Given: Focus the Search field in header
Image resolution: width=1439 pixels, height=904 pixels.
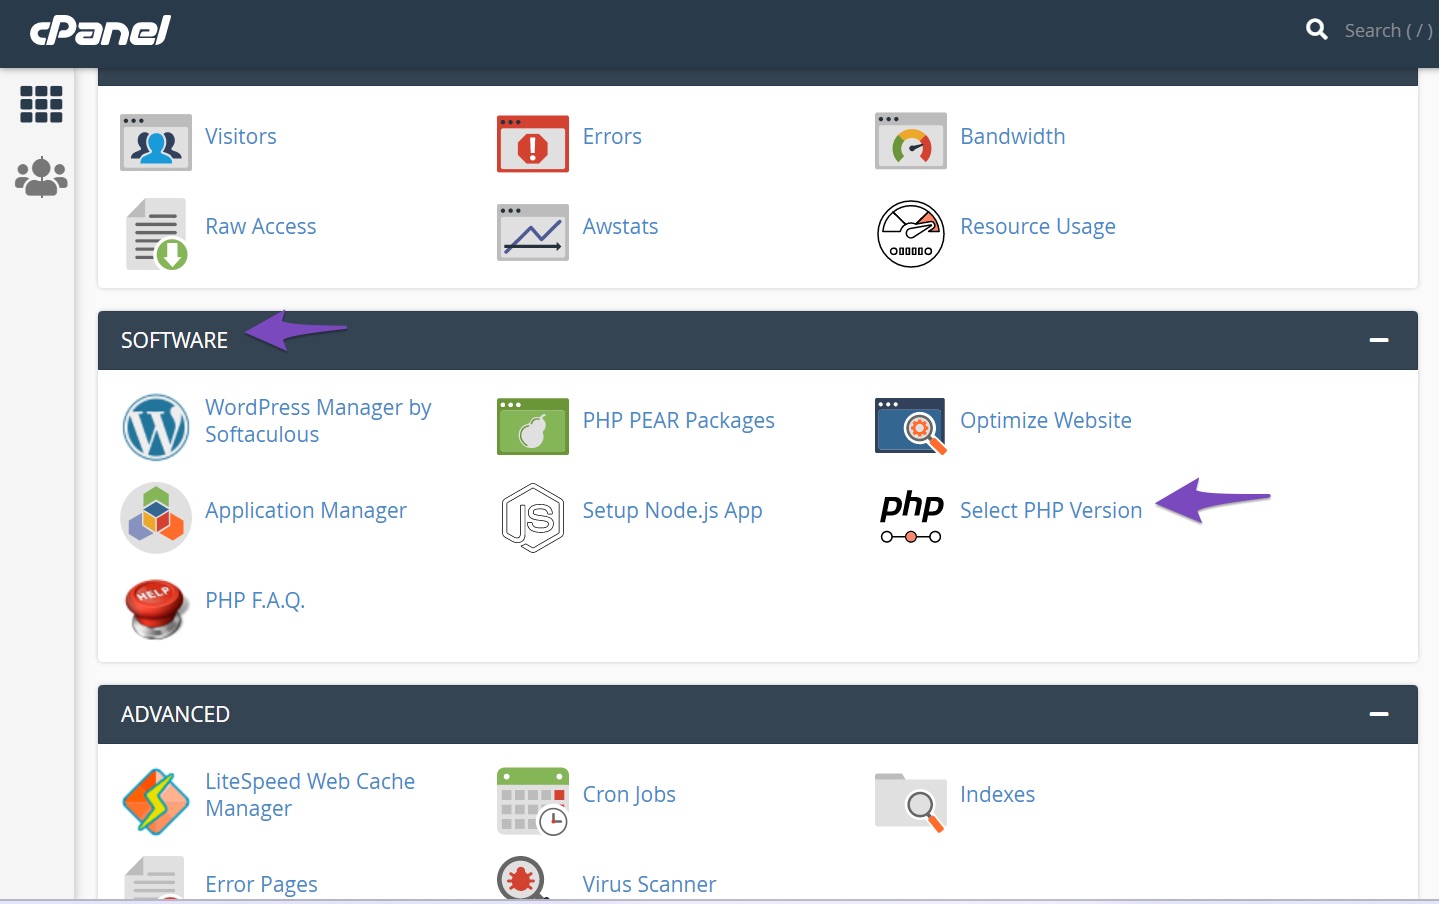Looking at the screenshot, I should [1388, 30].
